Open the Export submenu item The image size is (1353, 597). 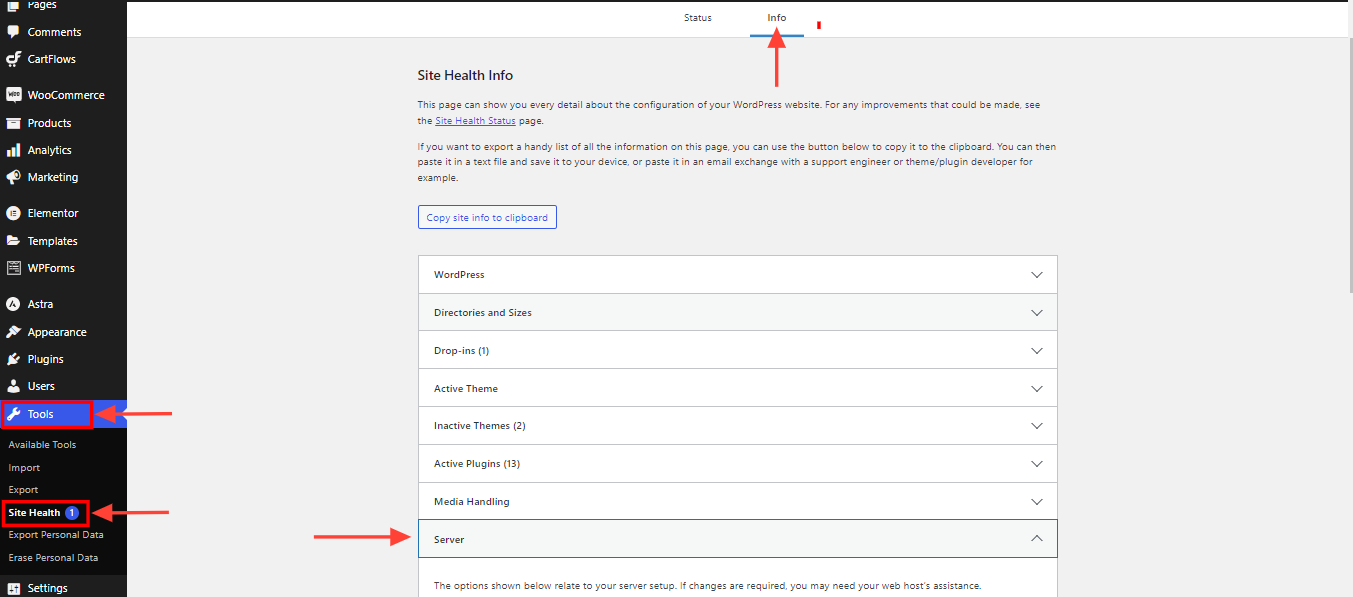coord(23,490)
